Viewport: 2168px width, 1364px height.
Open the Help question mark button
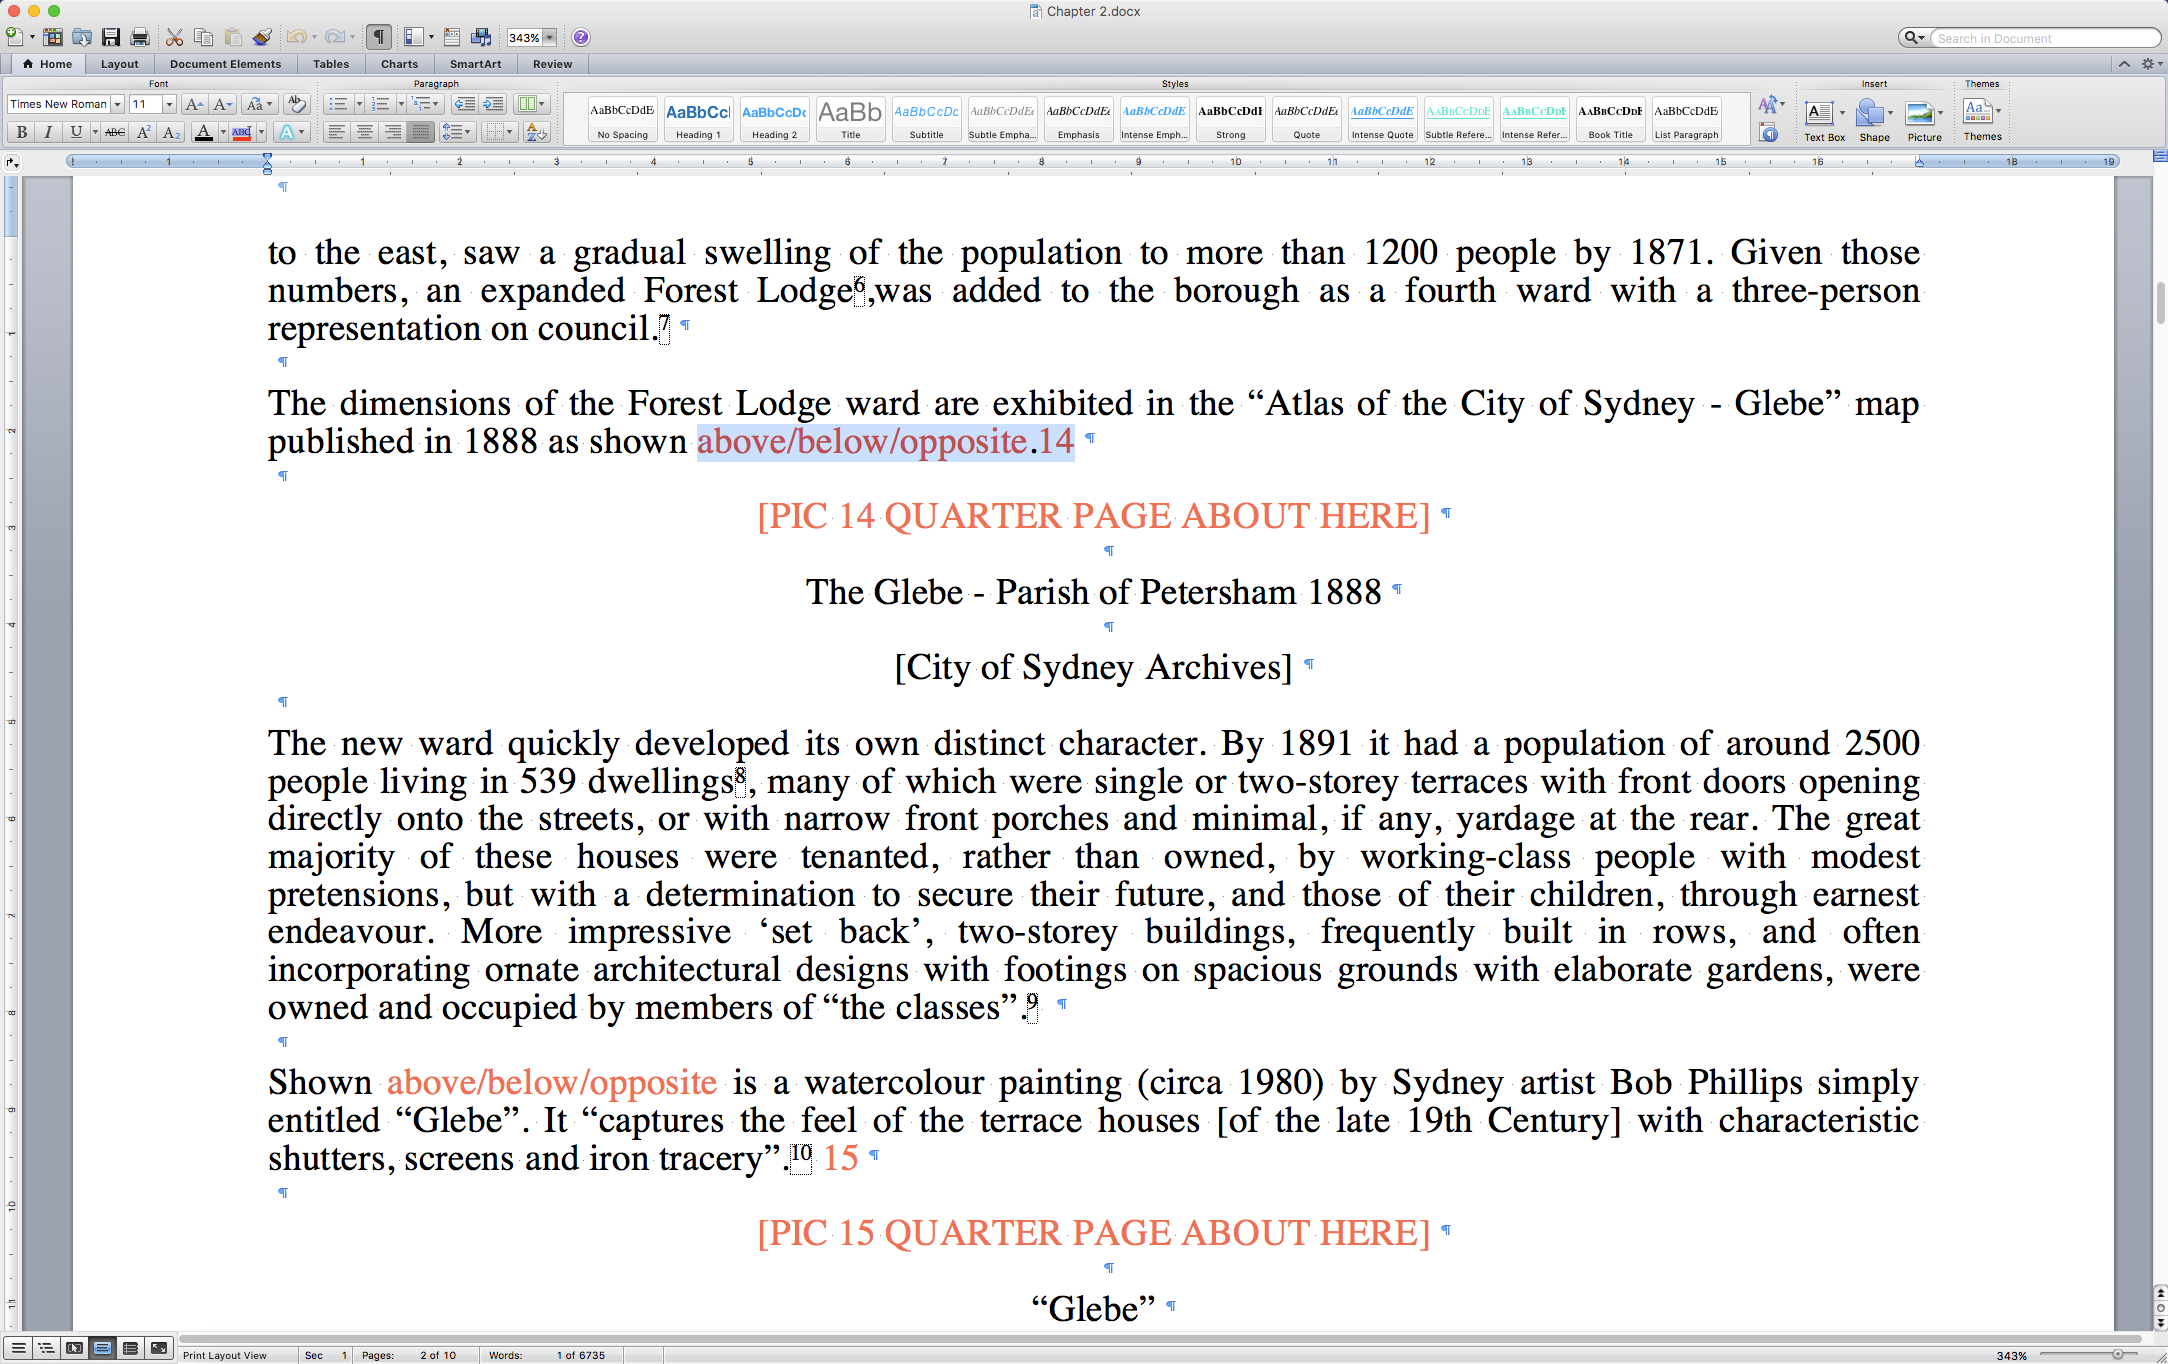click(x=581, y=38)
